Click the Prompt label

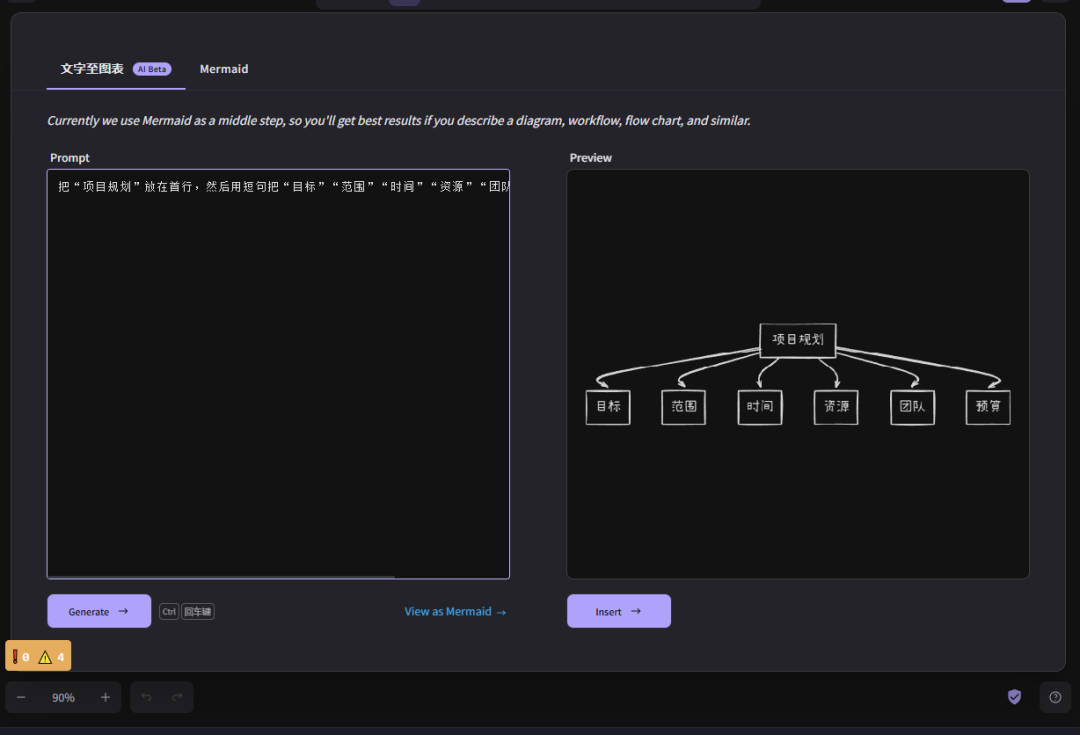[x=70, y=158]
